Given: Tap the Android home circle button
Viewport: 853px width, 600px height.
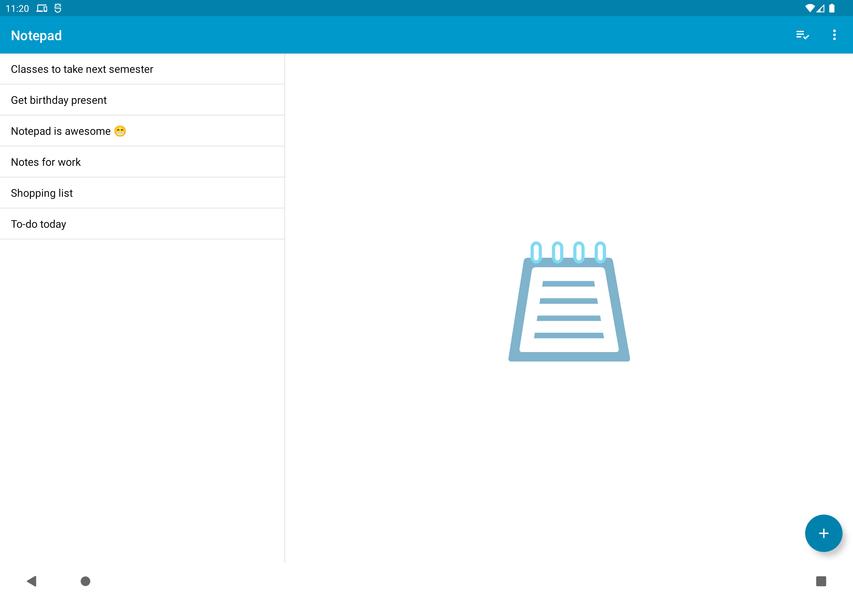Looking at the screenshot, I should click(85, 581).
